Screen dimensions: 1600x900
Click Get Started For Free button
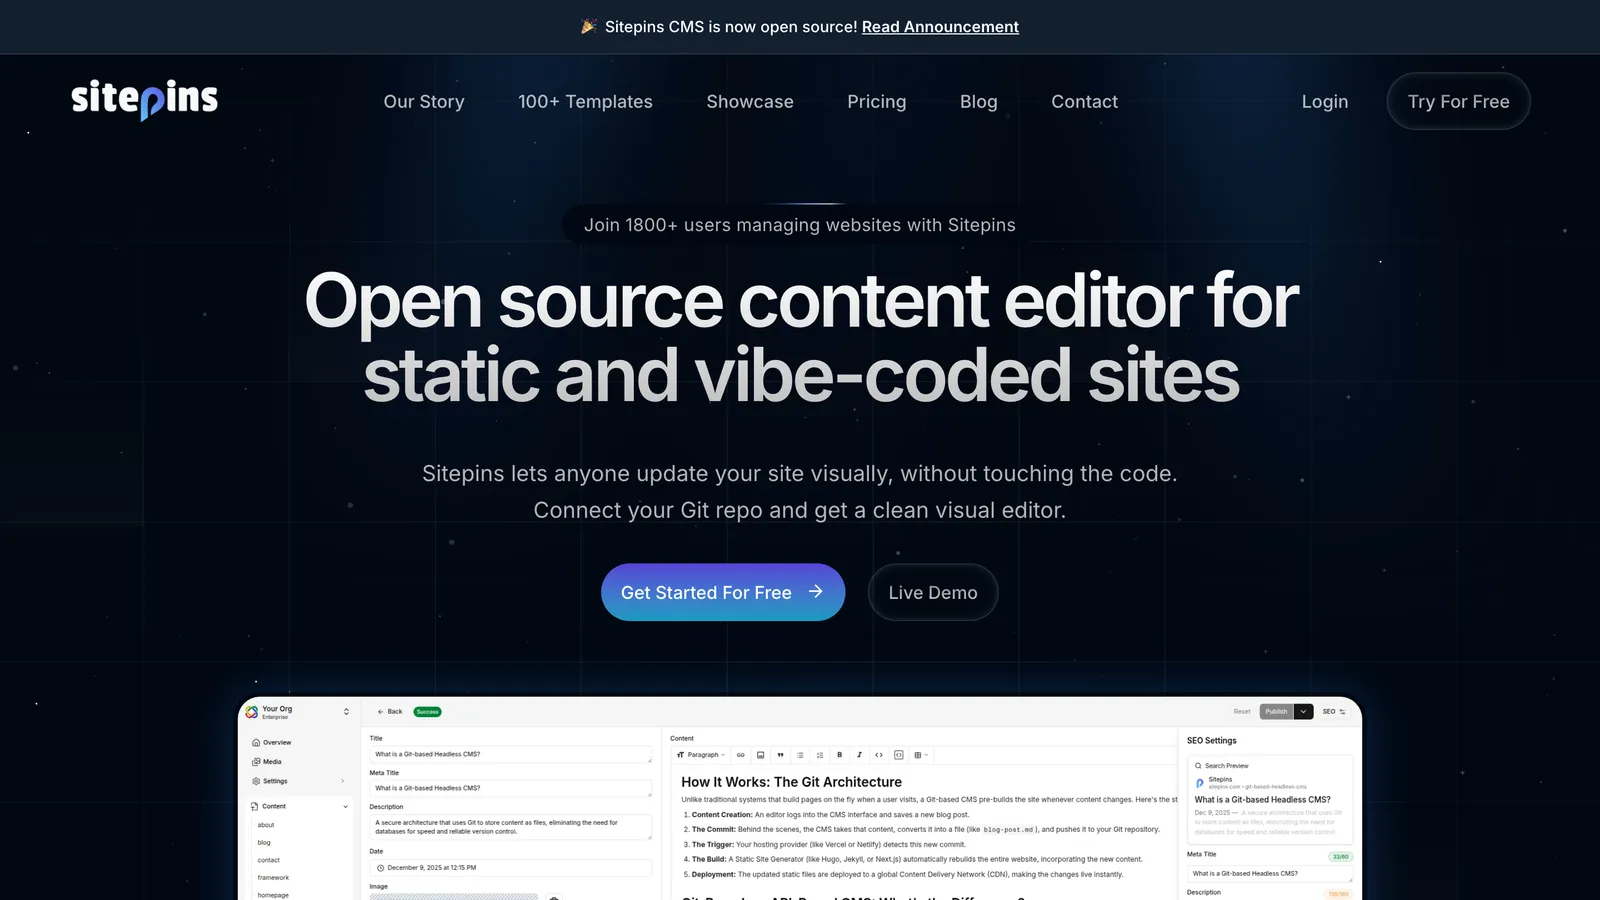(x=723, y=592)
